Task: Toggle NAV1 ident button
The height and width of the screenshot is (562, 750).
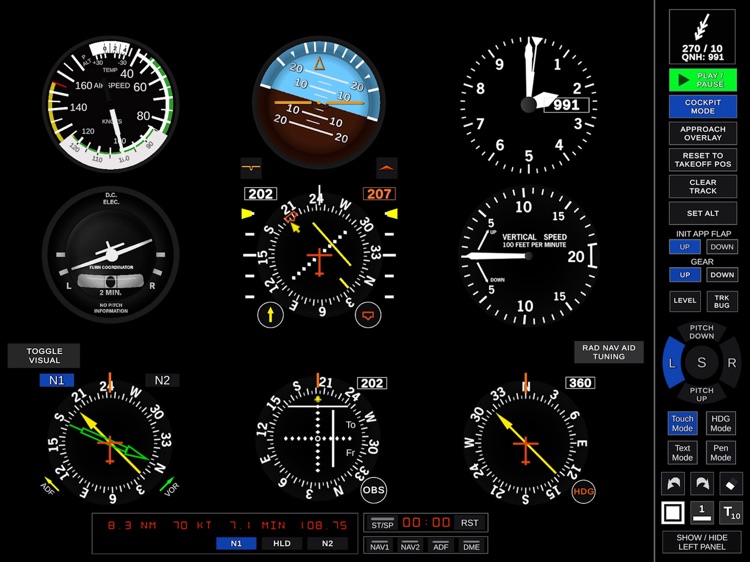Action: tap(380, 545)
